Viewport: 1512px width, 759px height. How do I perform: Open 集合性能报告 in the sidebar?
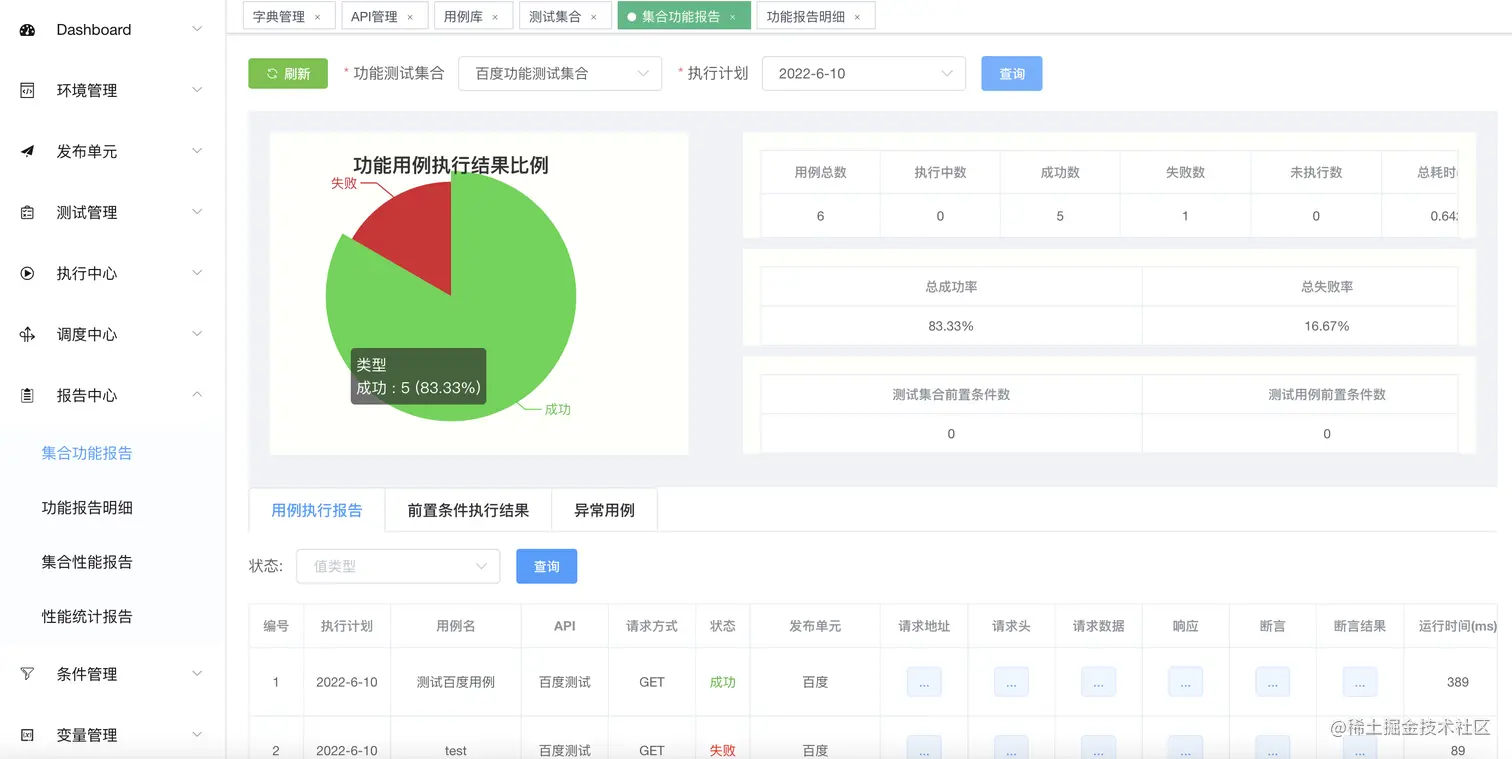[87, 562]
